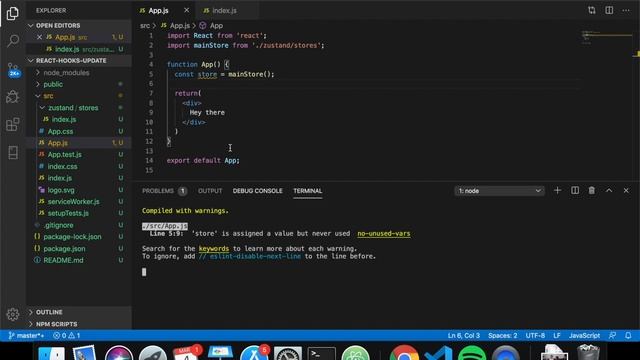Maximize the panel with the up chevron
This screenshot has width=640, height=360.
pos(609,191)
